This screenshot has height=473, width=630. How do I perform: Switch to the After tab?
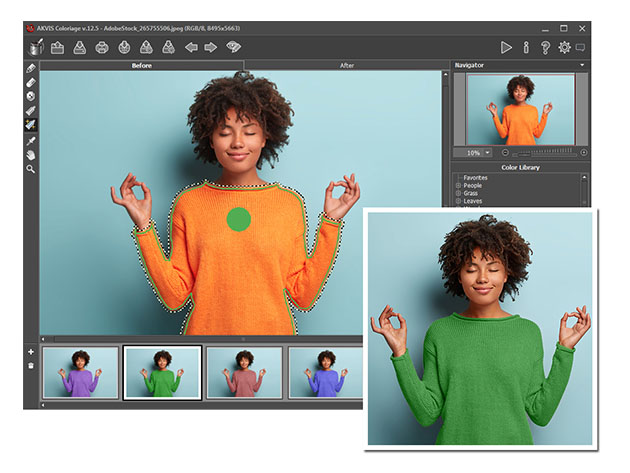(346, 65)
